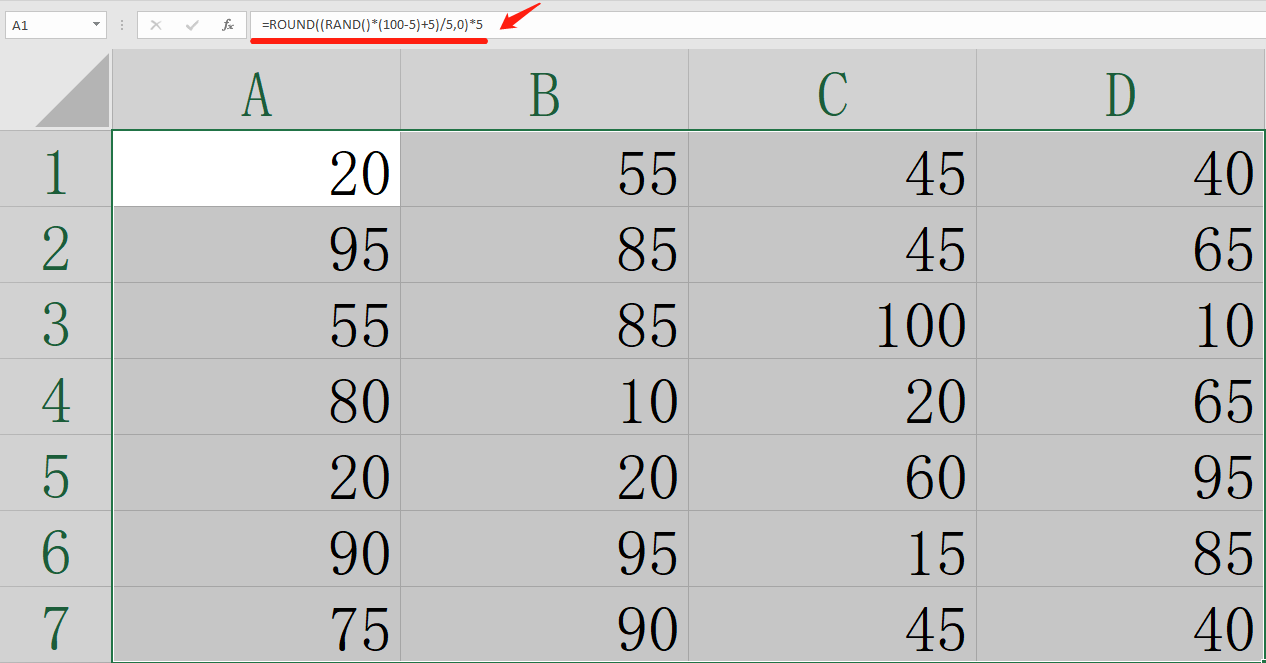The height and width of the screenshot is (663, 1266).
Task: Click the Select All corner triangle
Action: (x=73, y=91)
